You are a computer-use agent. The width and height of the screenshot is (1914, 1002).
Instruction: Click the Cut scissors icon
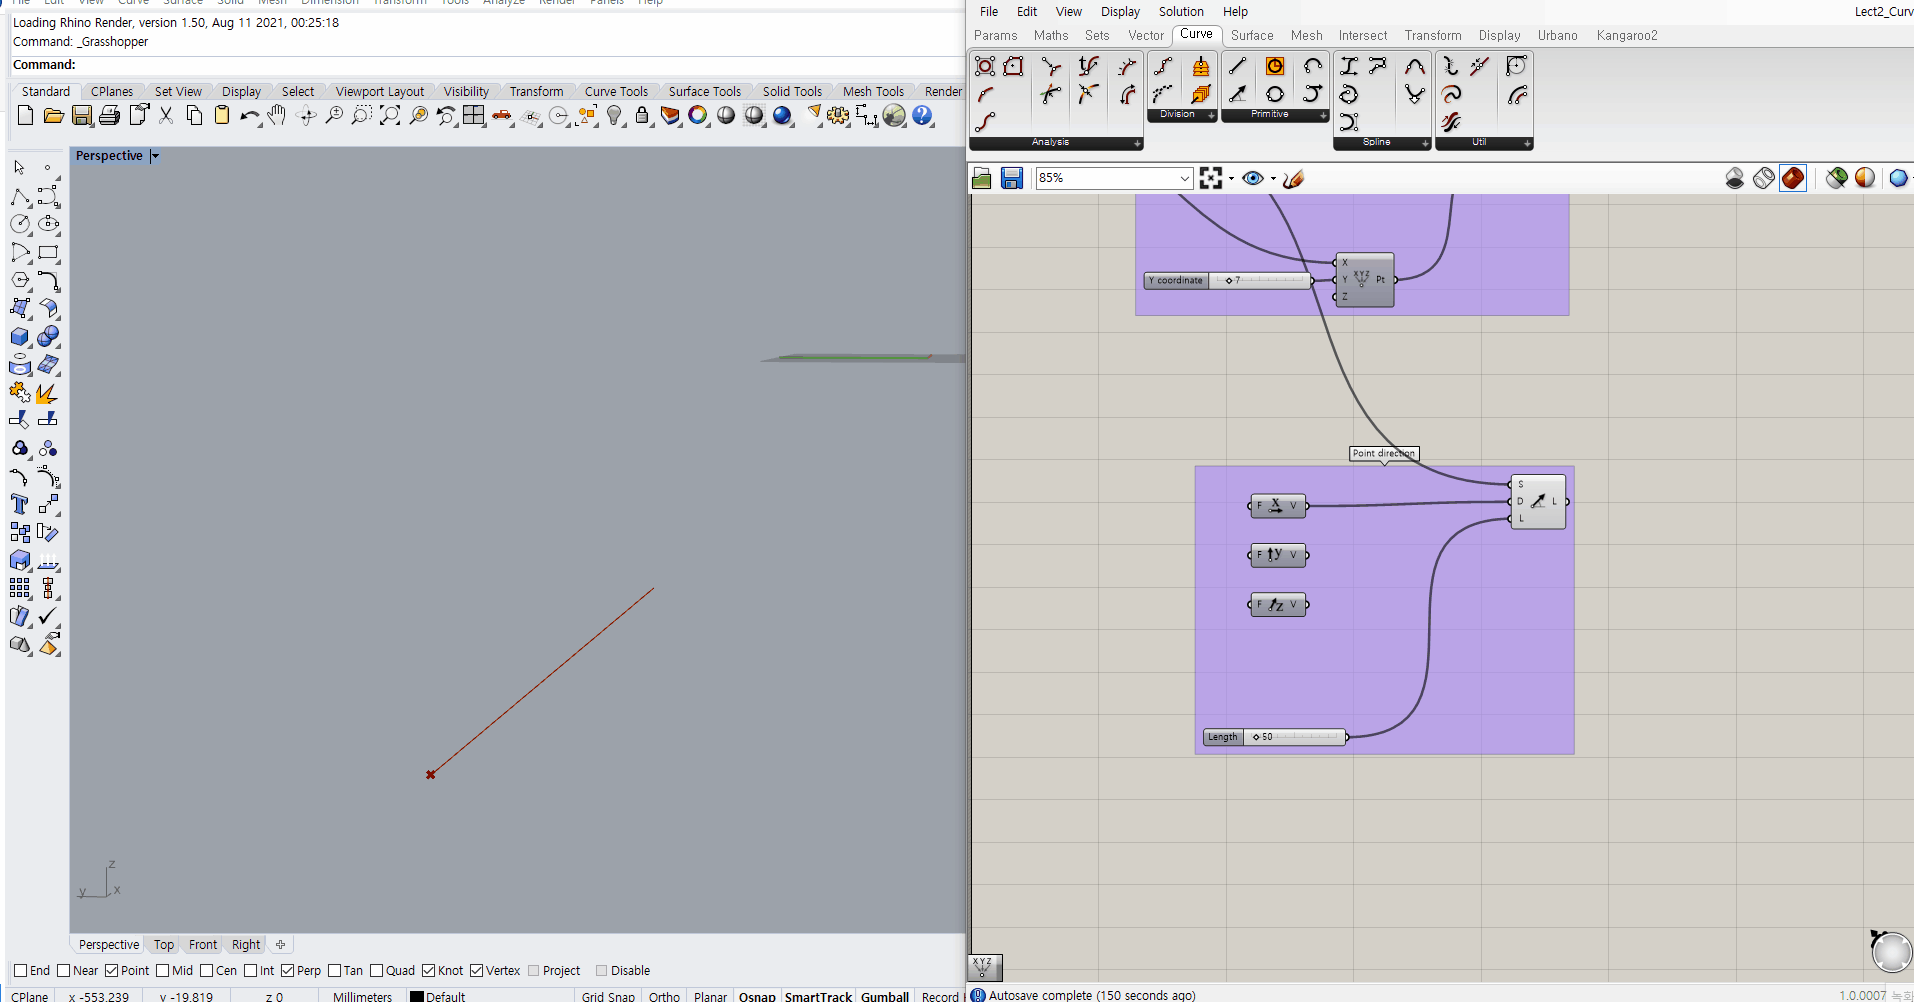point(166,116)
